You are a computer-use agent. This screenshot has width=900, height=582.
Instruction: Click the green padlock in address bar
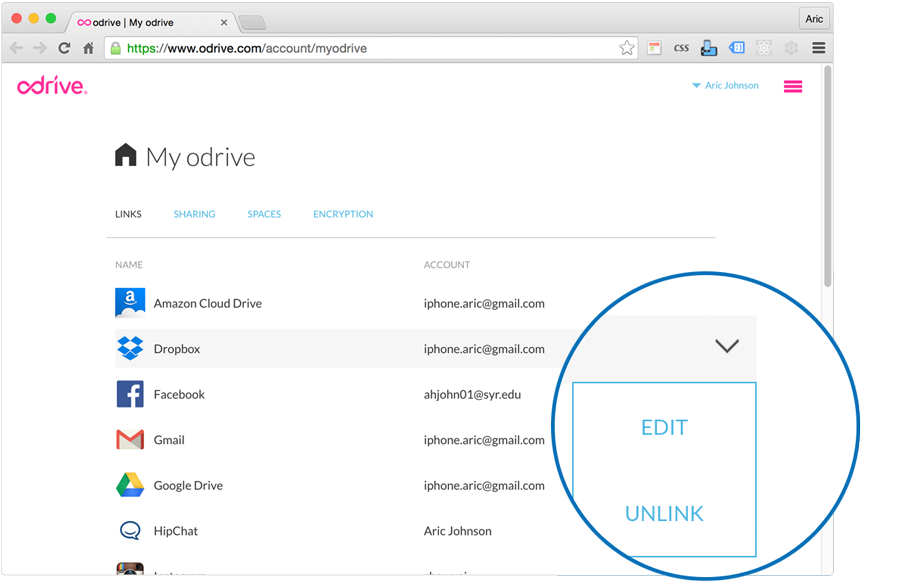(x=115, y=48)
